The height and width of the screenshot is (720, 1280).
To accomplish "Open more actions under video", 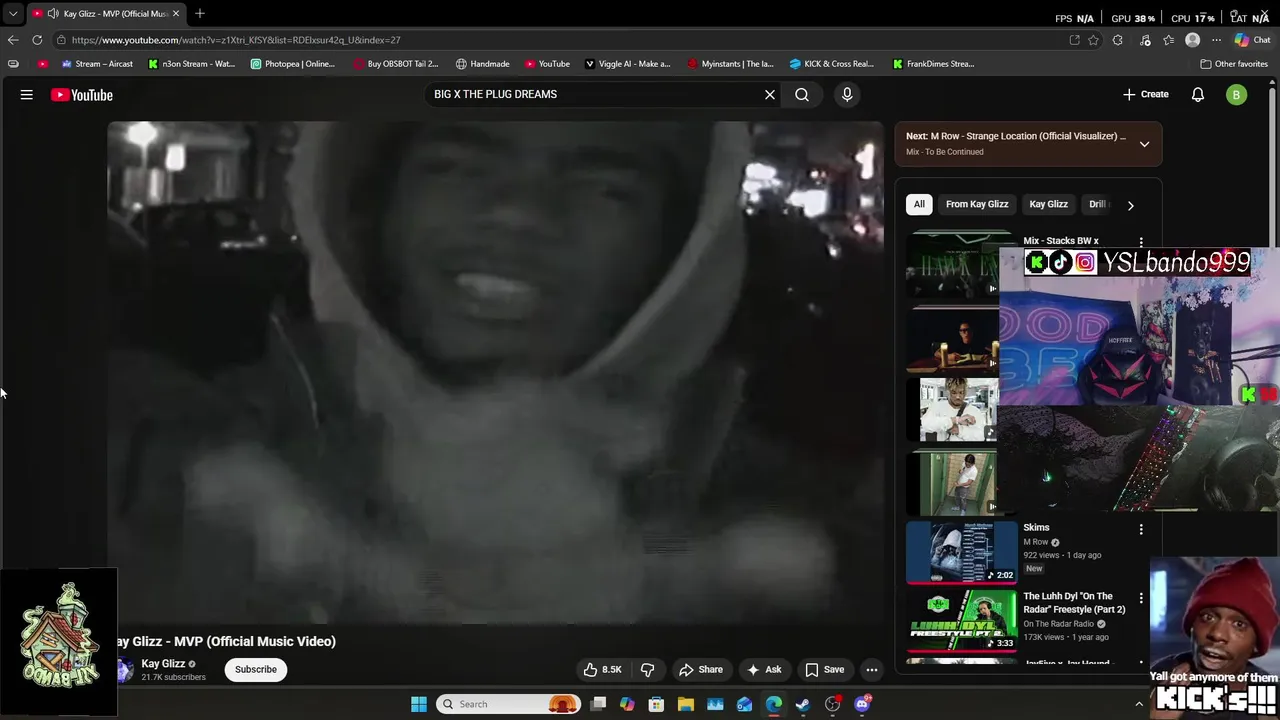I will pyautogui.click(x=872, y=670).
